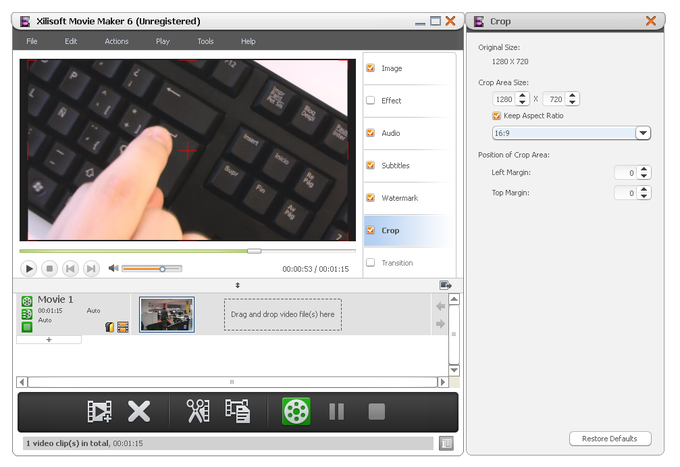Stop the conversion in the bottom toolbar
The height and width of the screenshot is (467, 680).
(x=376, y=411)
